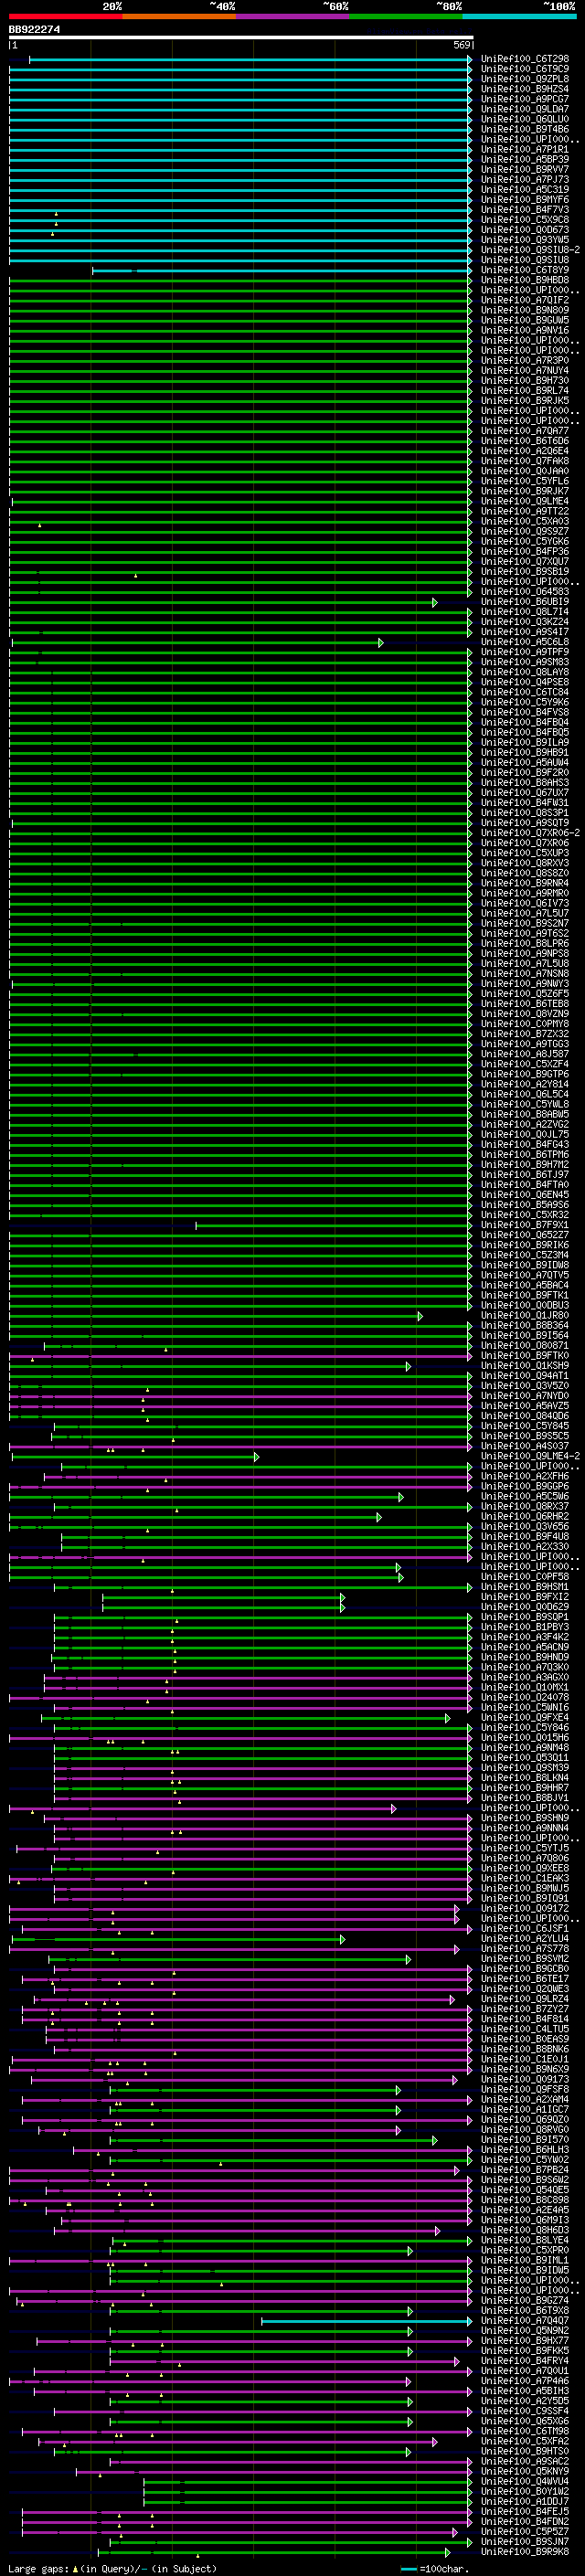Open the UniRef100_B9R9K8 hit label
Screen dimensions: 585x2576
524,2553
